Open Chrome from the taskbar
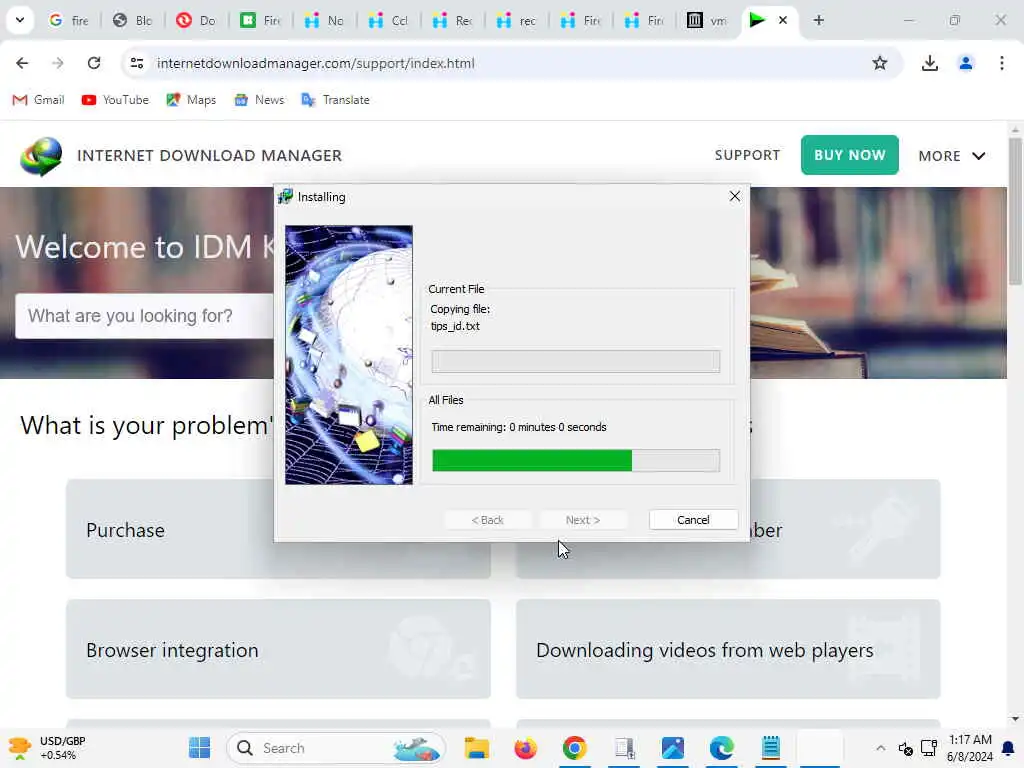Viewport: 1024px width, 768px height. coord(575,748)
